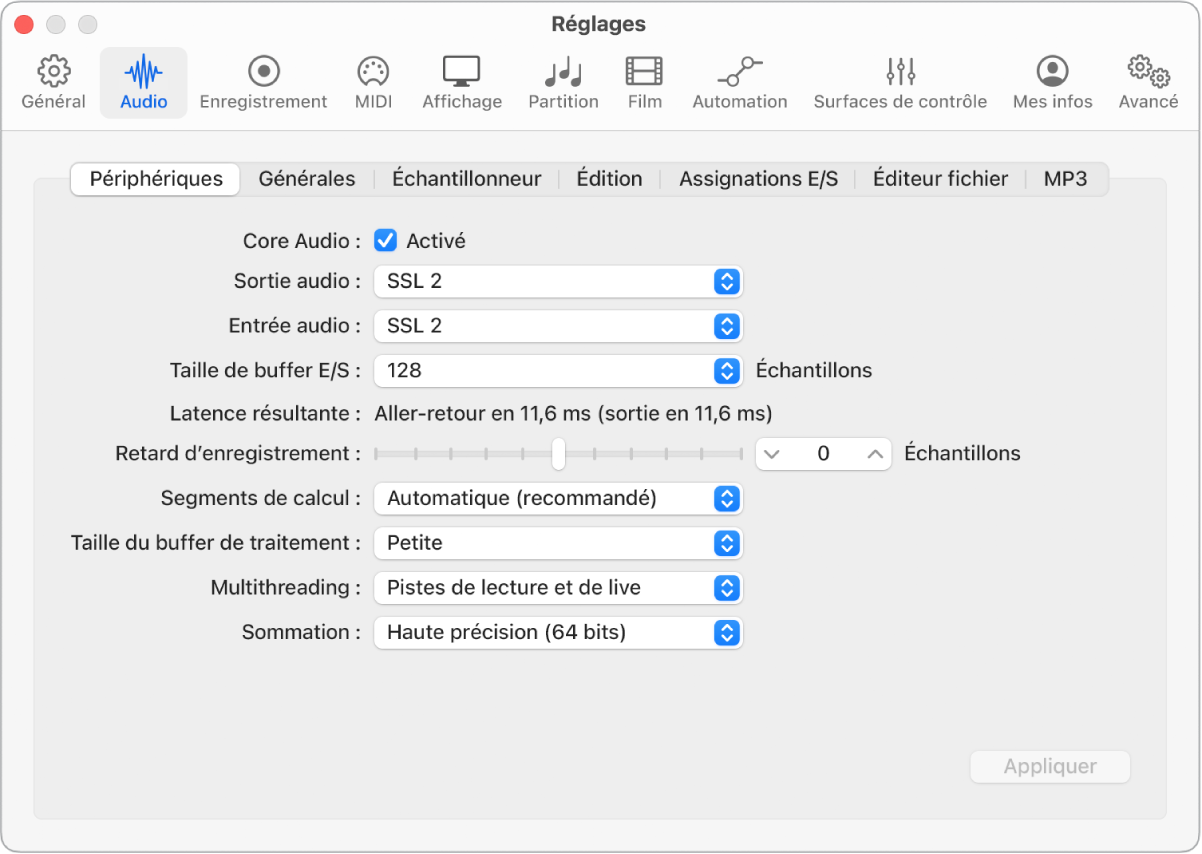Click the Appliquer button
This screenshot has width=1202, height=854.
pyautogui.click(x=1049, y=766)
